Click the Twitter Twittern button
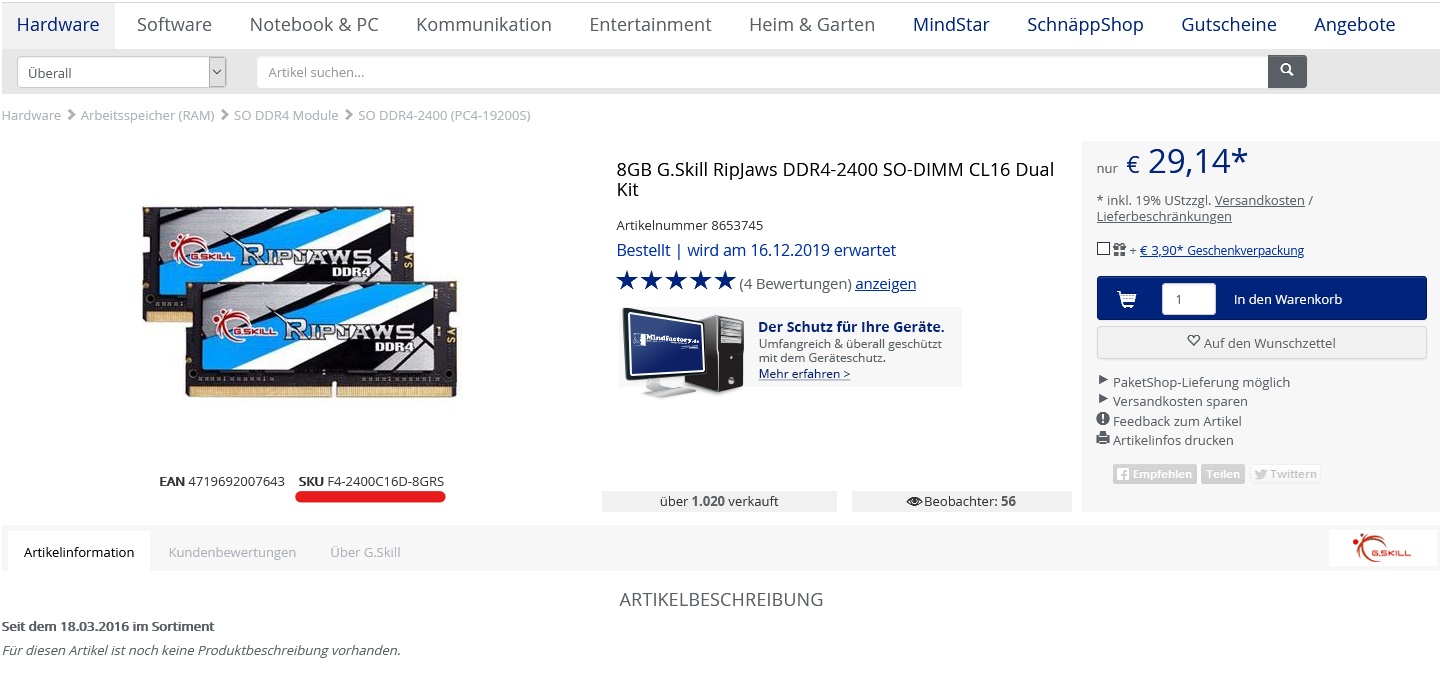The image size is (1440, 676). pos(1285,474)
